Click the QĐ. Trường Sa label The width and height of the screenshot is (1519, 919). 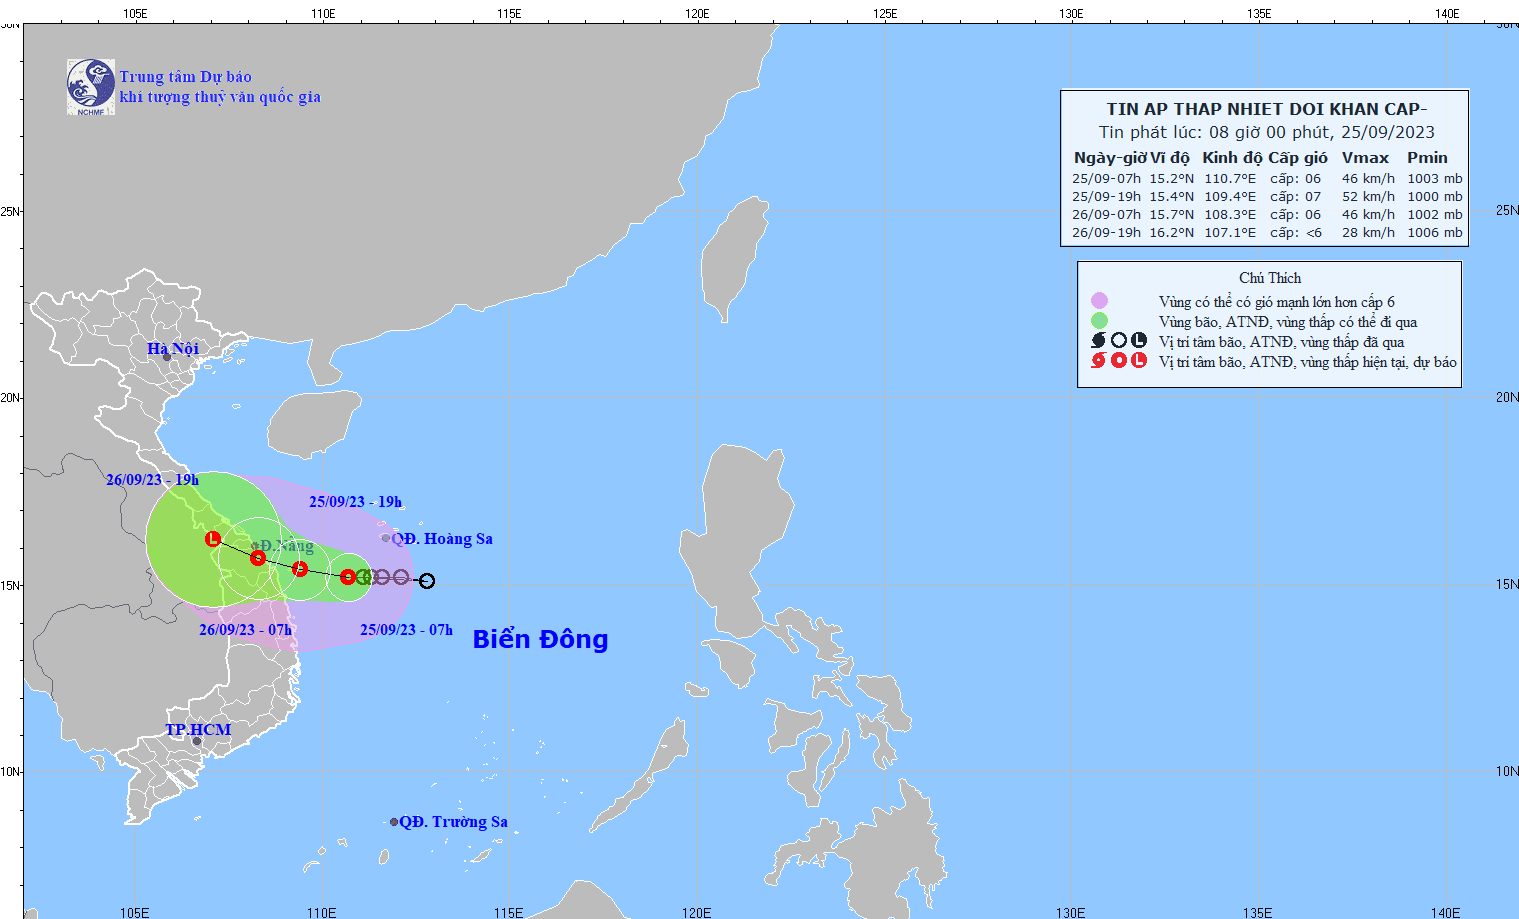(453, 822)
